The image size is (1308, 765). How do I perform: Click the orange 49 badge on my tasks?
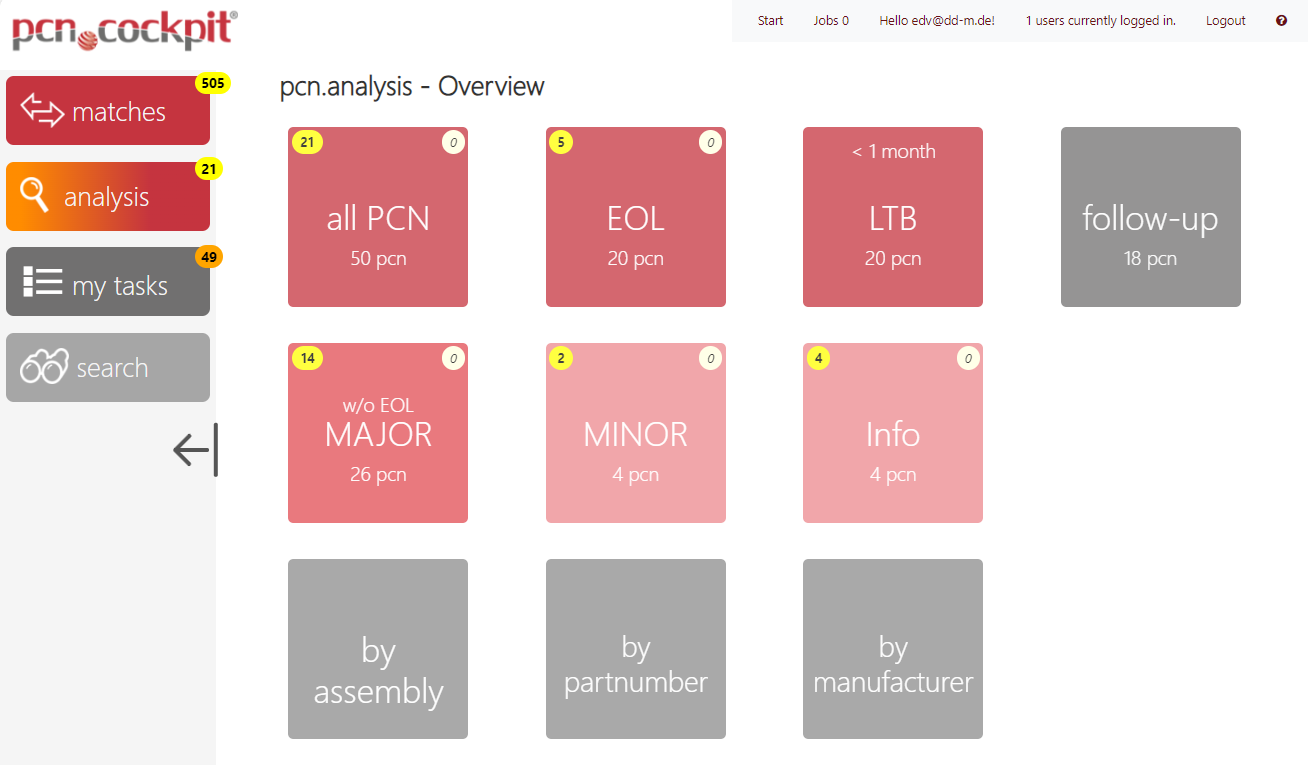208,257
